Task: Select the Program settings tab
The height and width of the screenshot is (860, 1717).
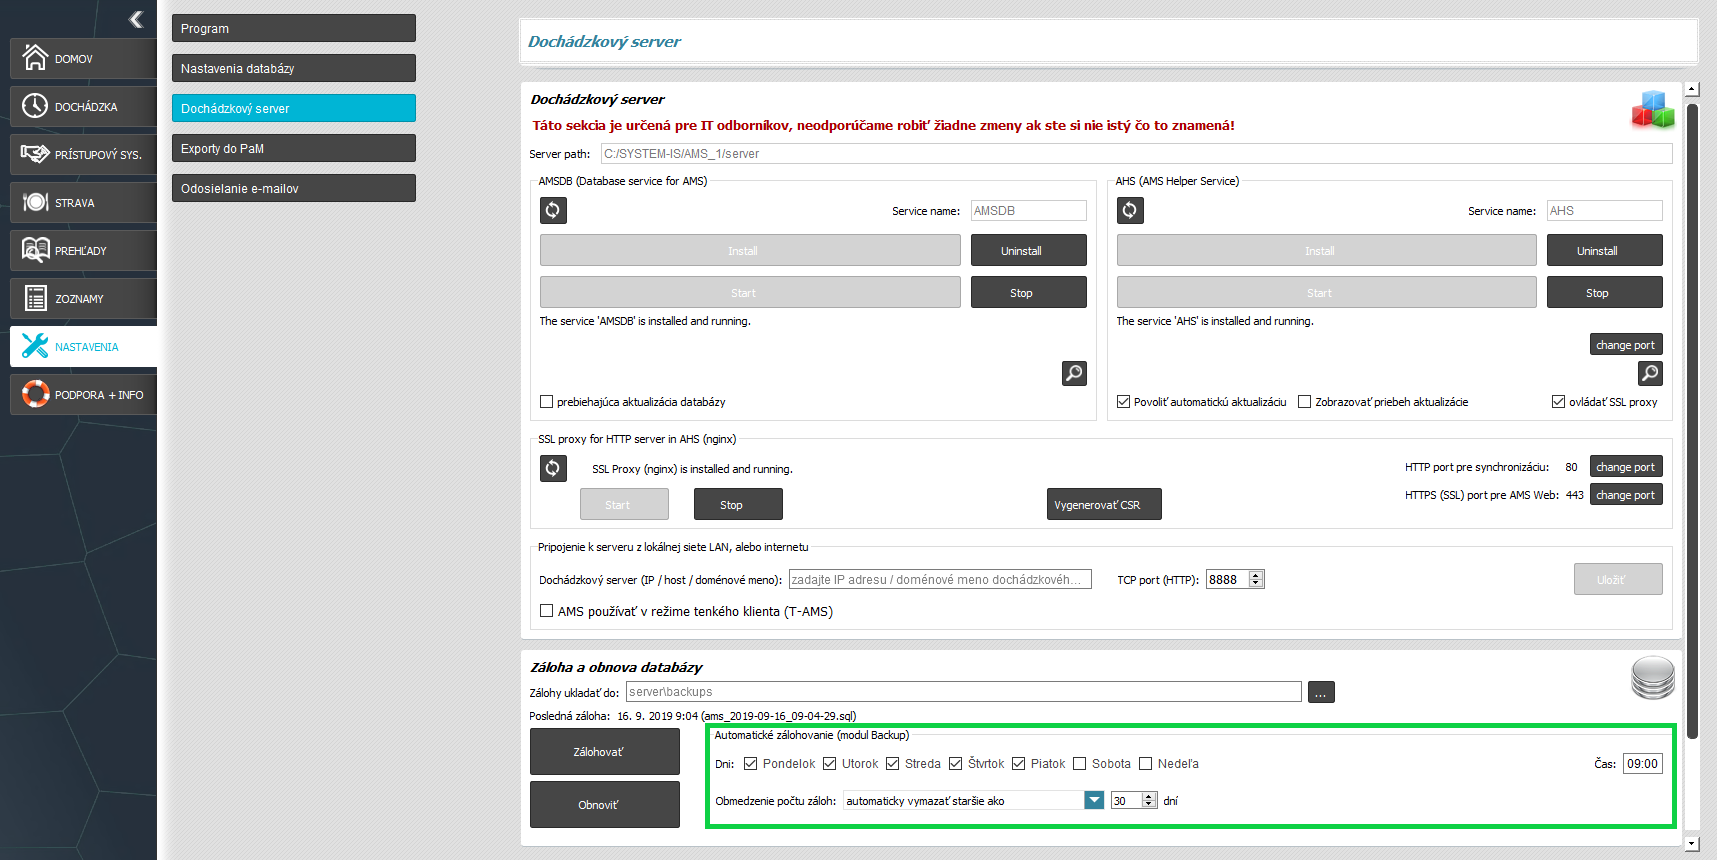Action: click(x=294, y=28)
